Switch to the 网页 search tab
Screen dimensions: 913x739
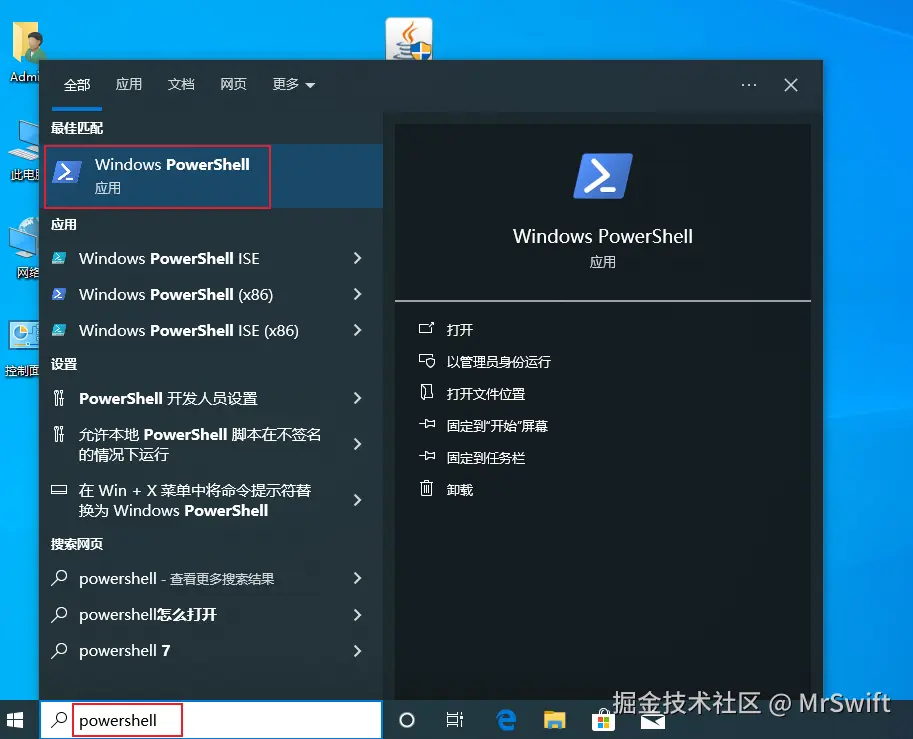pos(233,84)
